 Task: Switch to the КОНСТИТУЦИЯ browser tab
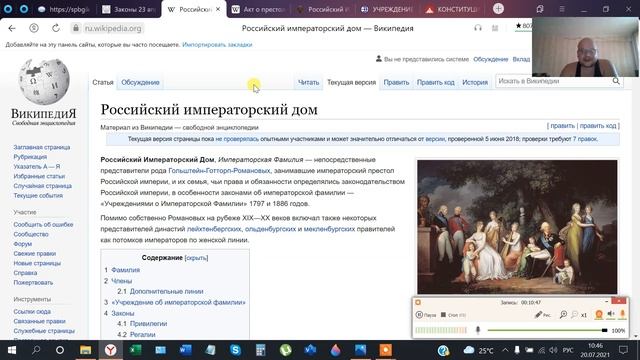coord(452,9)
